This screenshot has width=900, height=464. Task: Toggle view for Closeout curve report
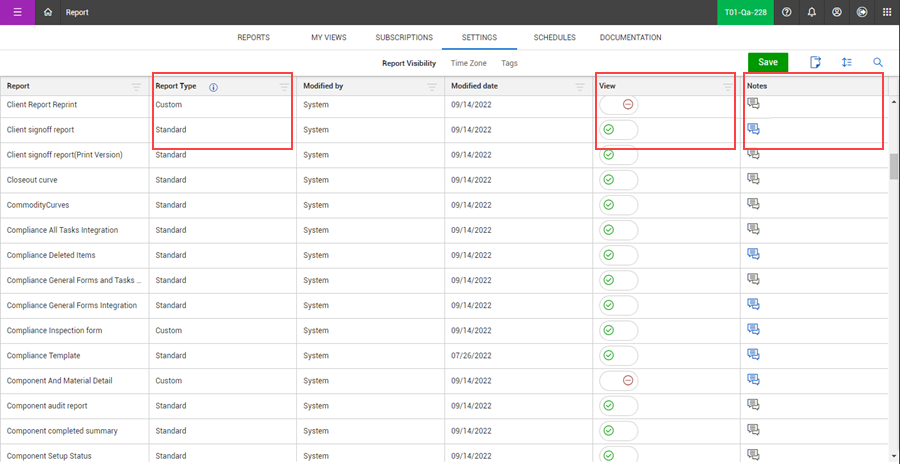tap(618, 180)
